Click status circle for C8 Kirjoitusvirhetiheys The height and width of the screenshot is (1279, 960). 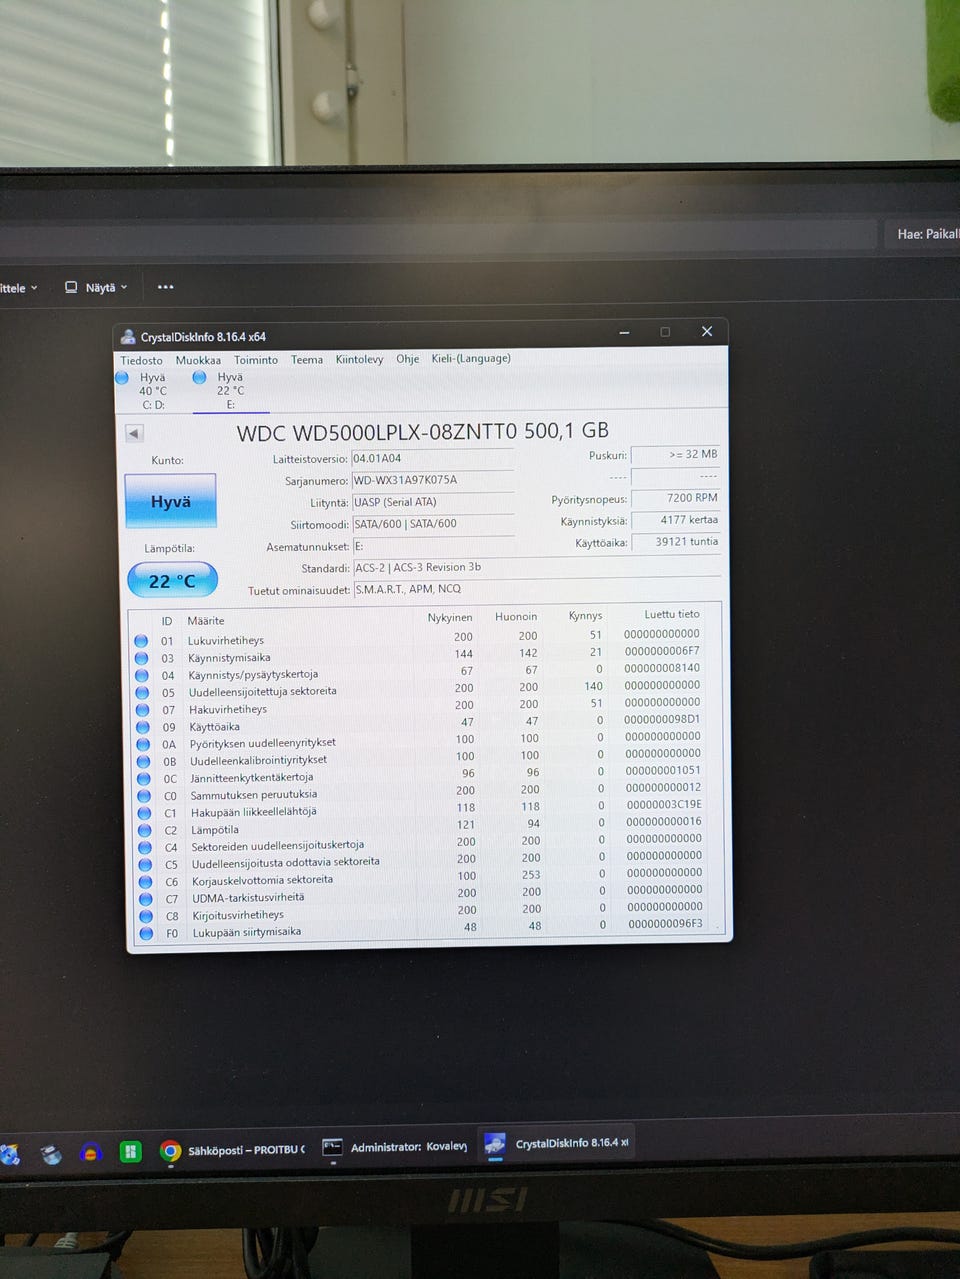pos(146,916)
